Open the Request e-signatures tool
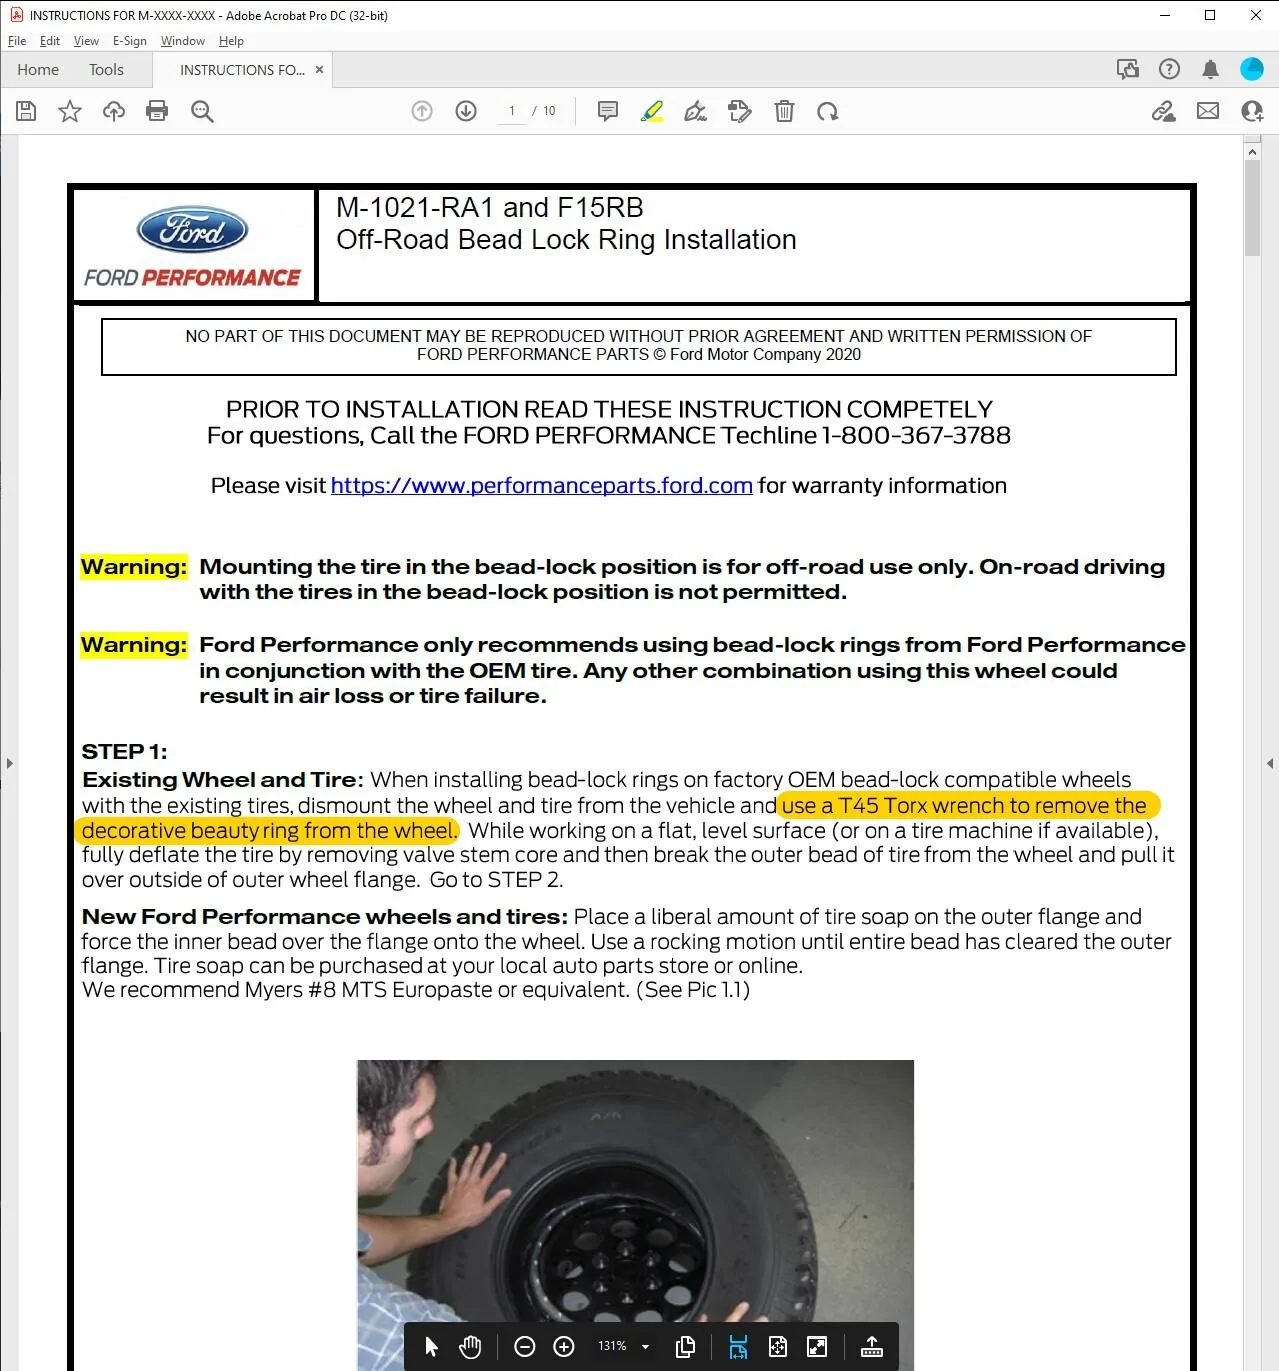Viewport: 1279px width, 1371px height. click(x=740, y=111)
